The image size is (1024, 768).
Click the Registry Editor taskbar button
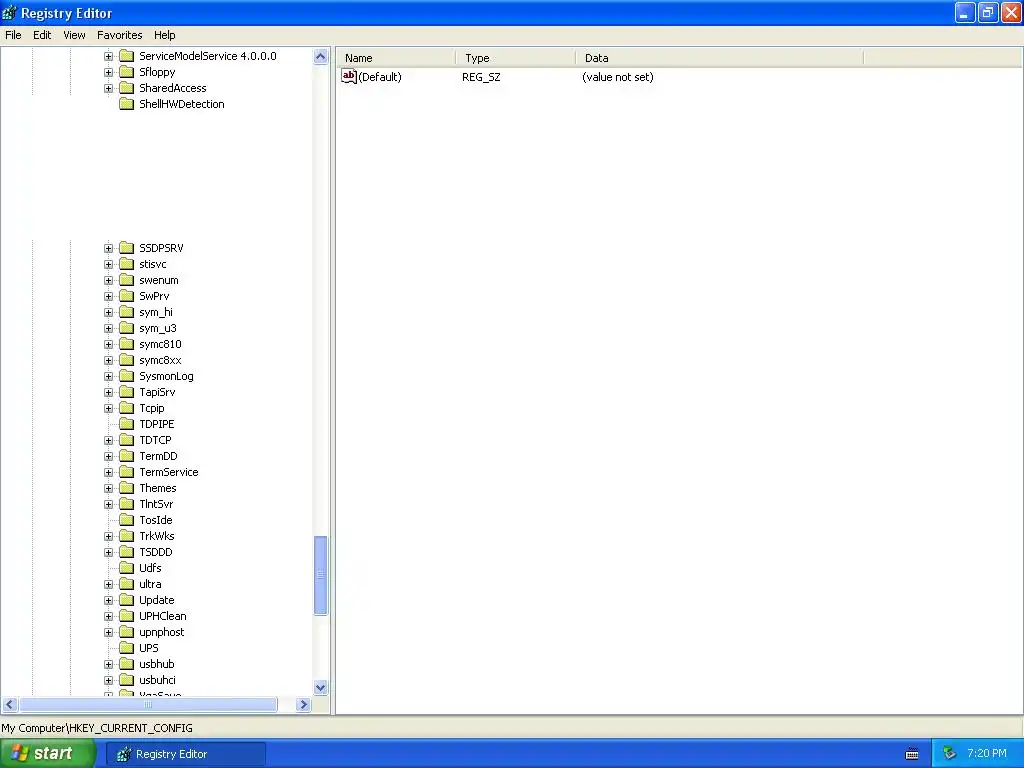[x=186, y=754]
